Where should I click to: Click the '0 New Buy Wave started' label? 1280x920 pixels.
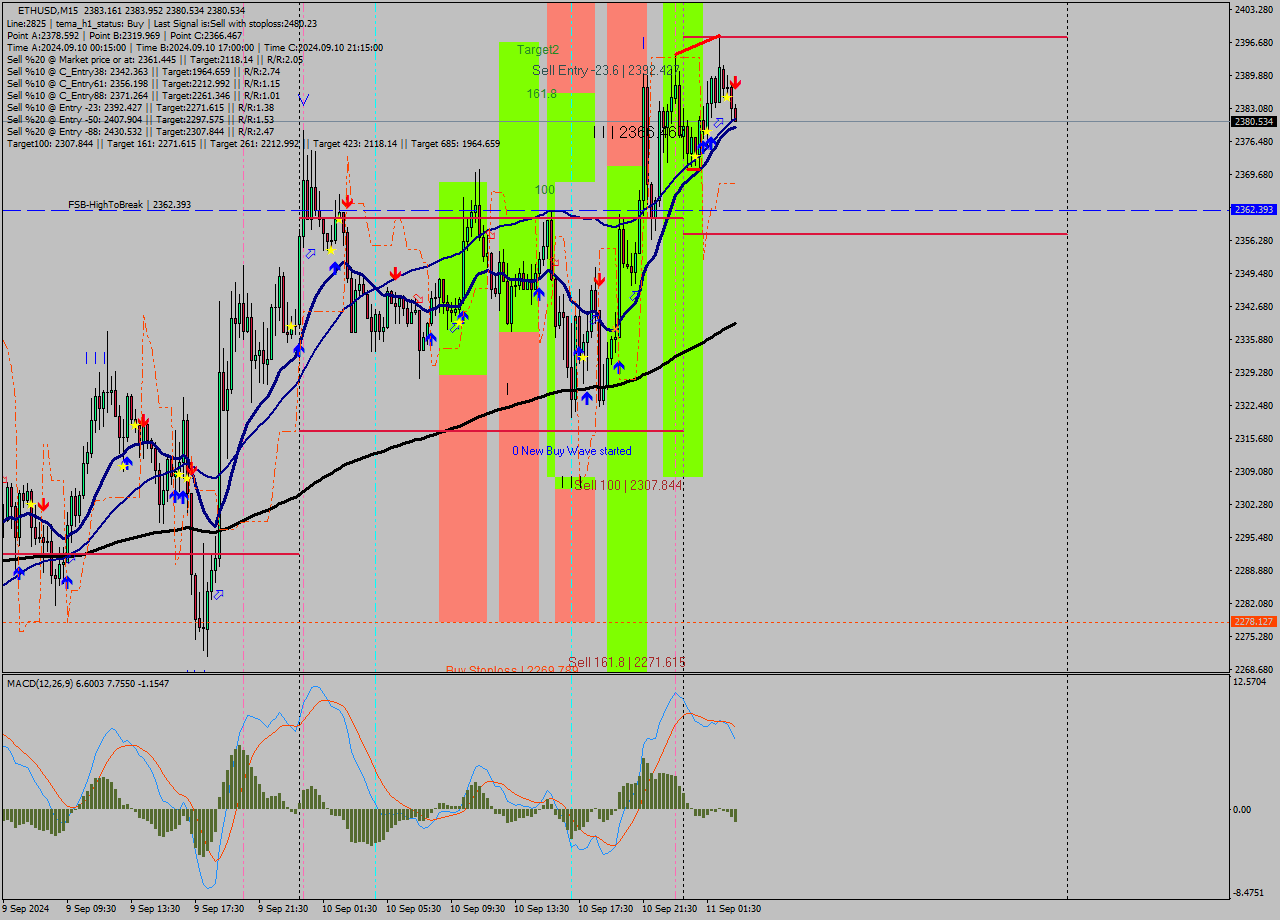pos(572,451)
